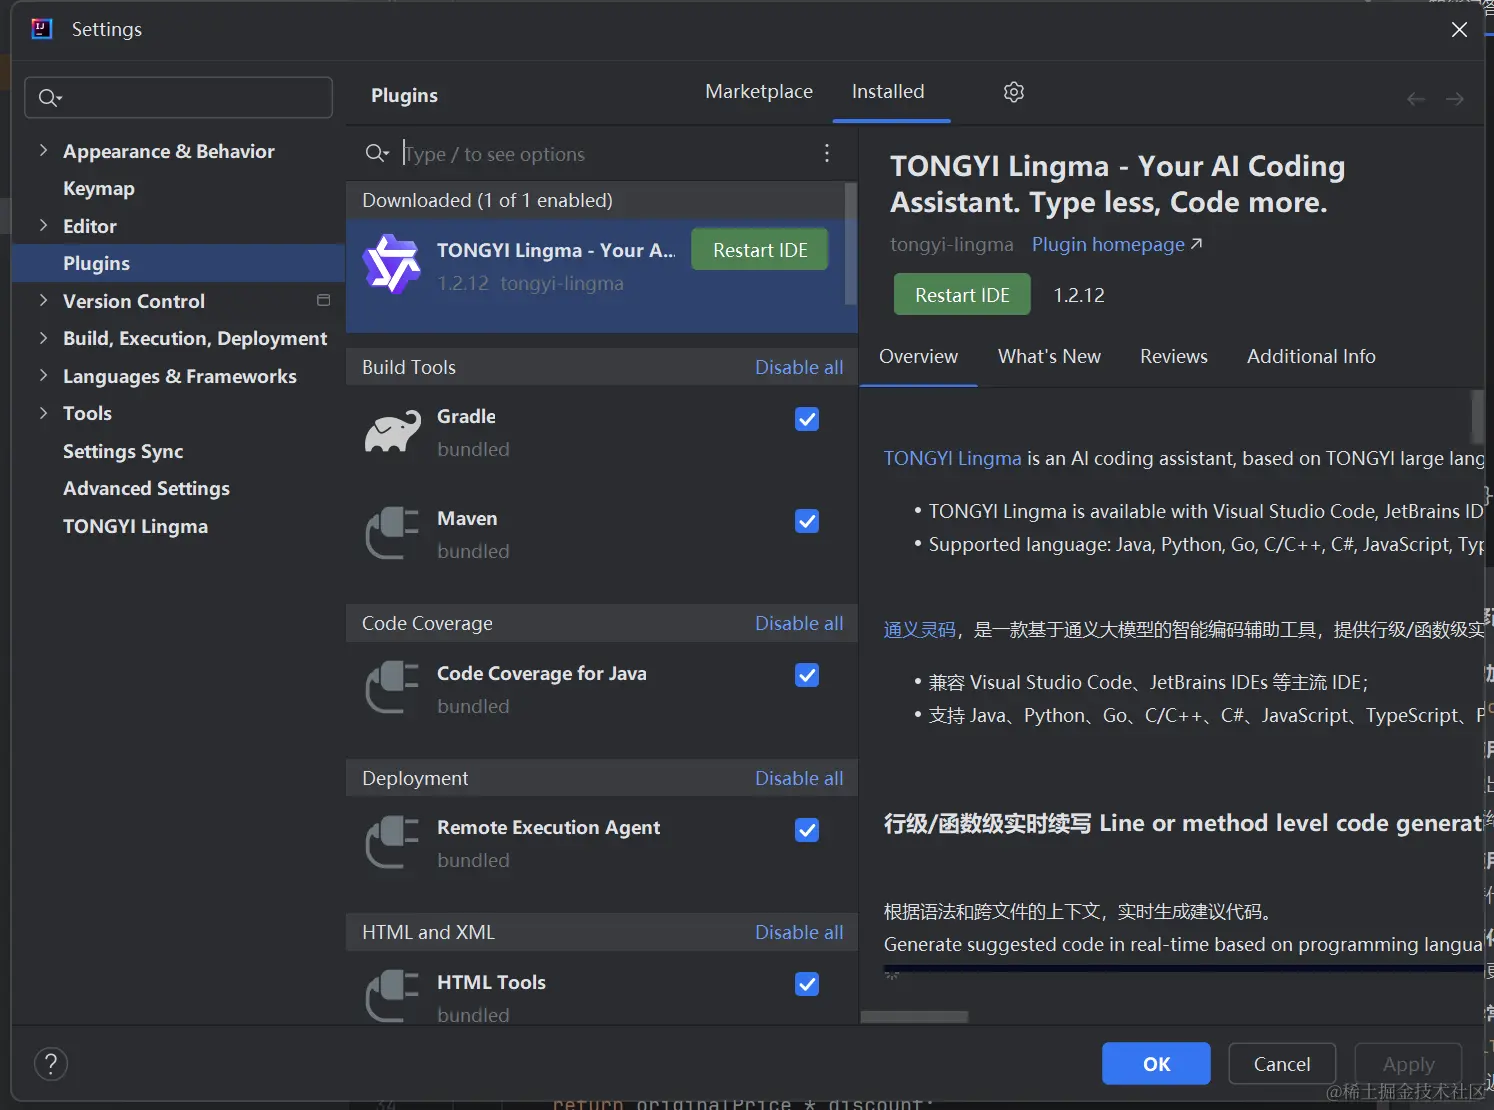The image size is (1494, 1110).
Task: Click the plugin list vertical scrollbar
Action: (x=851, y=243)
